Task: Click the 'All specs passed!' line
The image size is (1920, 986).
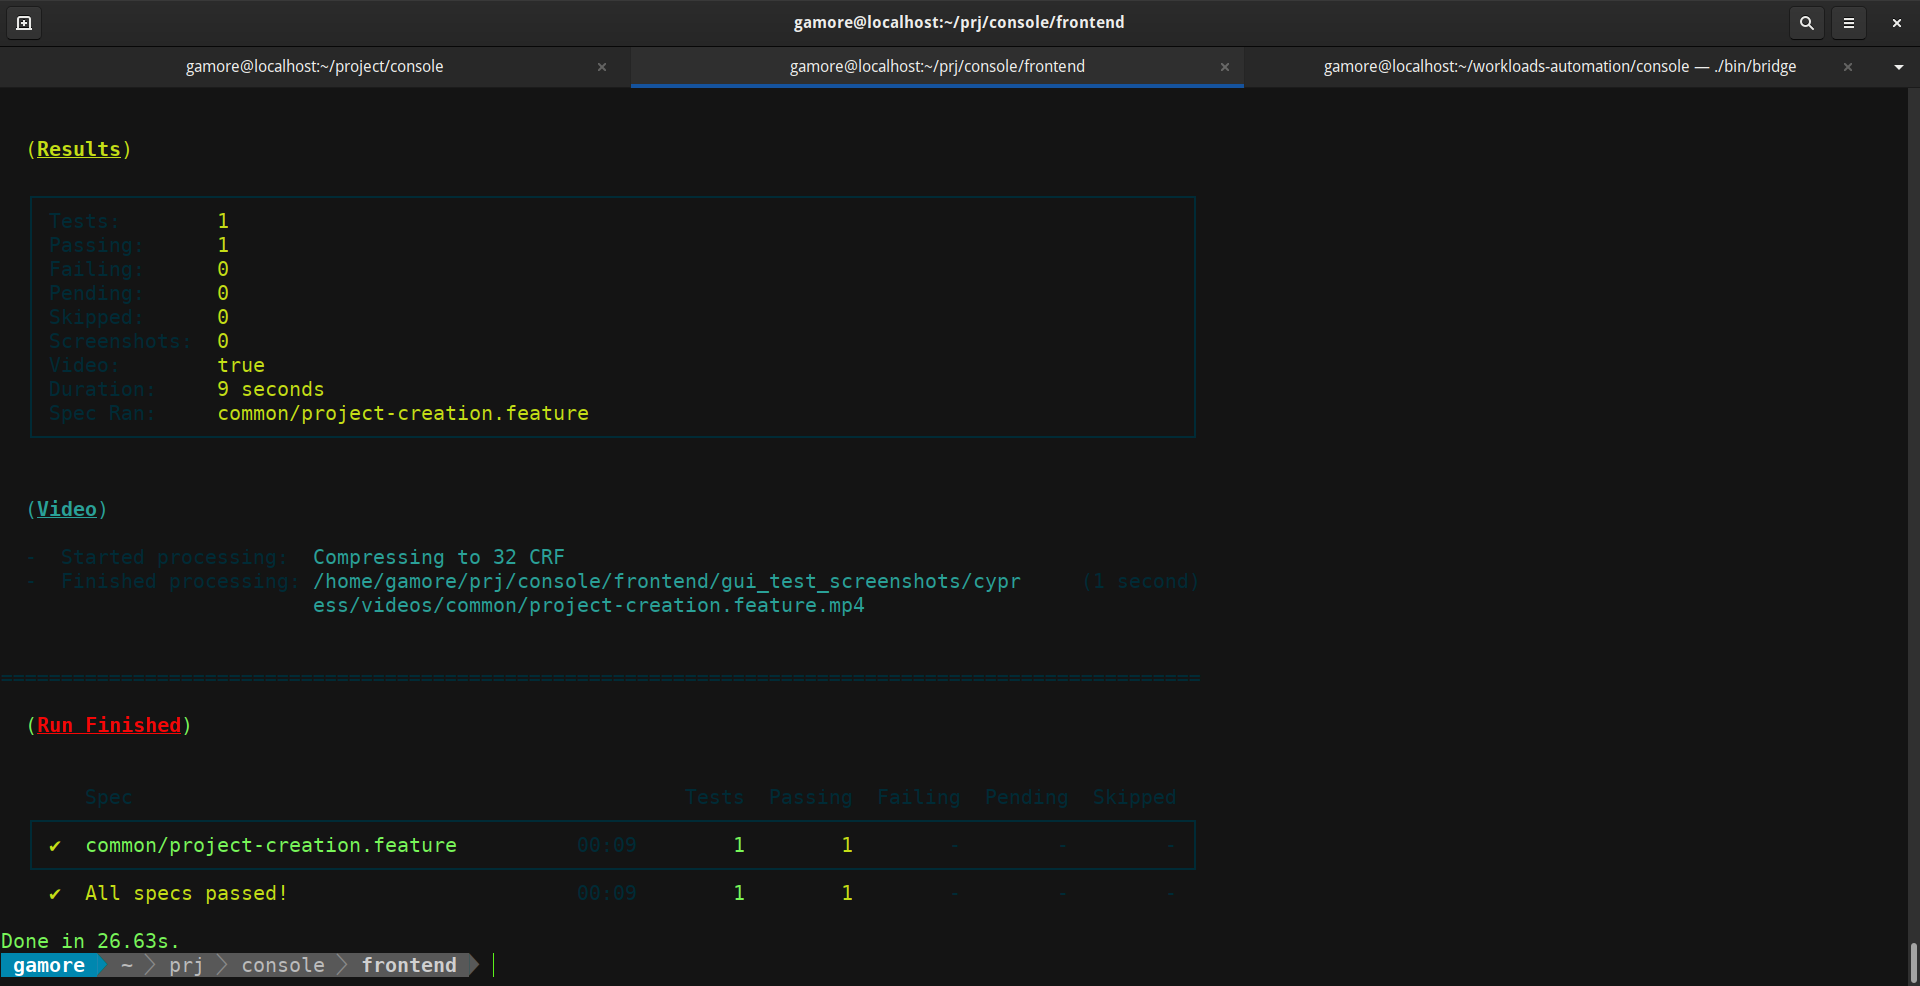Action: (186, 893)
